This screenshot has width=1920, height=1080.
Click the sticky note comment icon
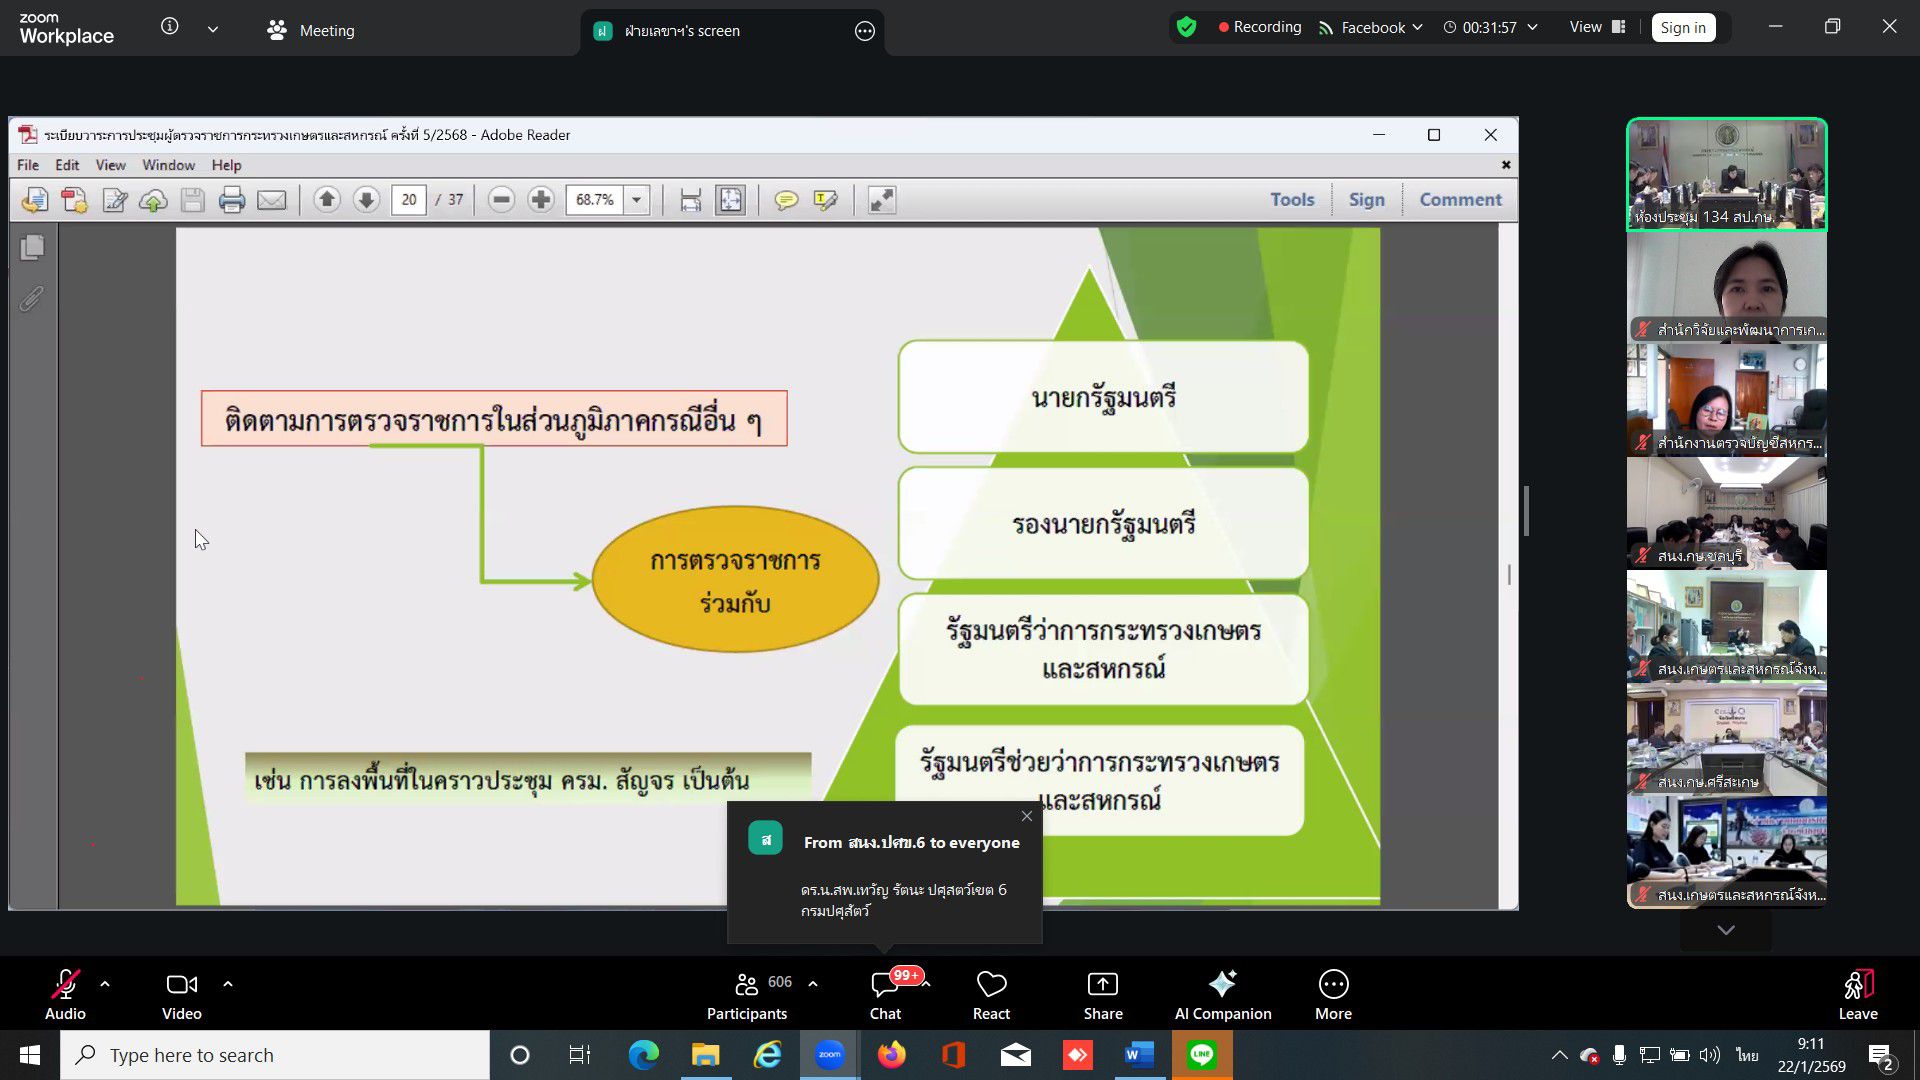point(786,200)
